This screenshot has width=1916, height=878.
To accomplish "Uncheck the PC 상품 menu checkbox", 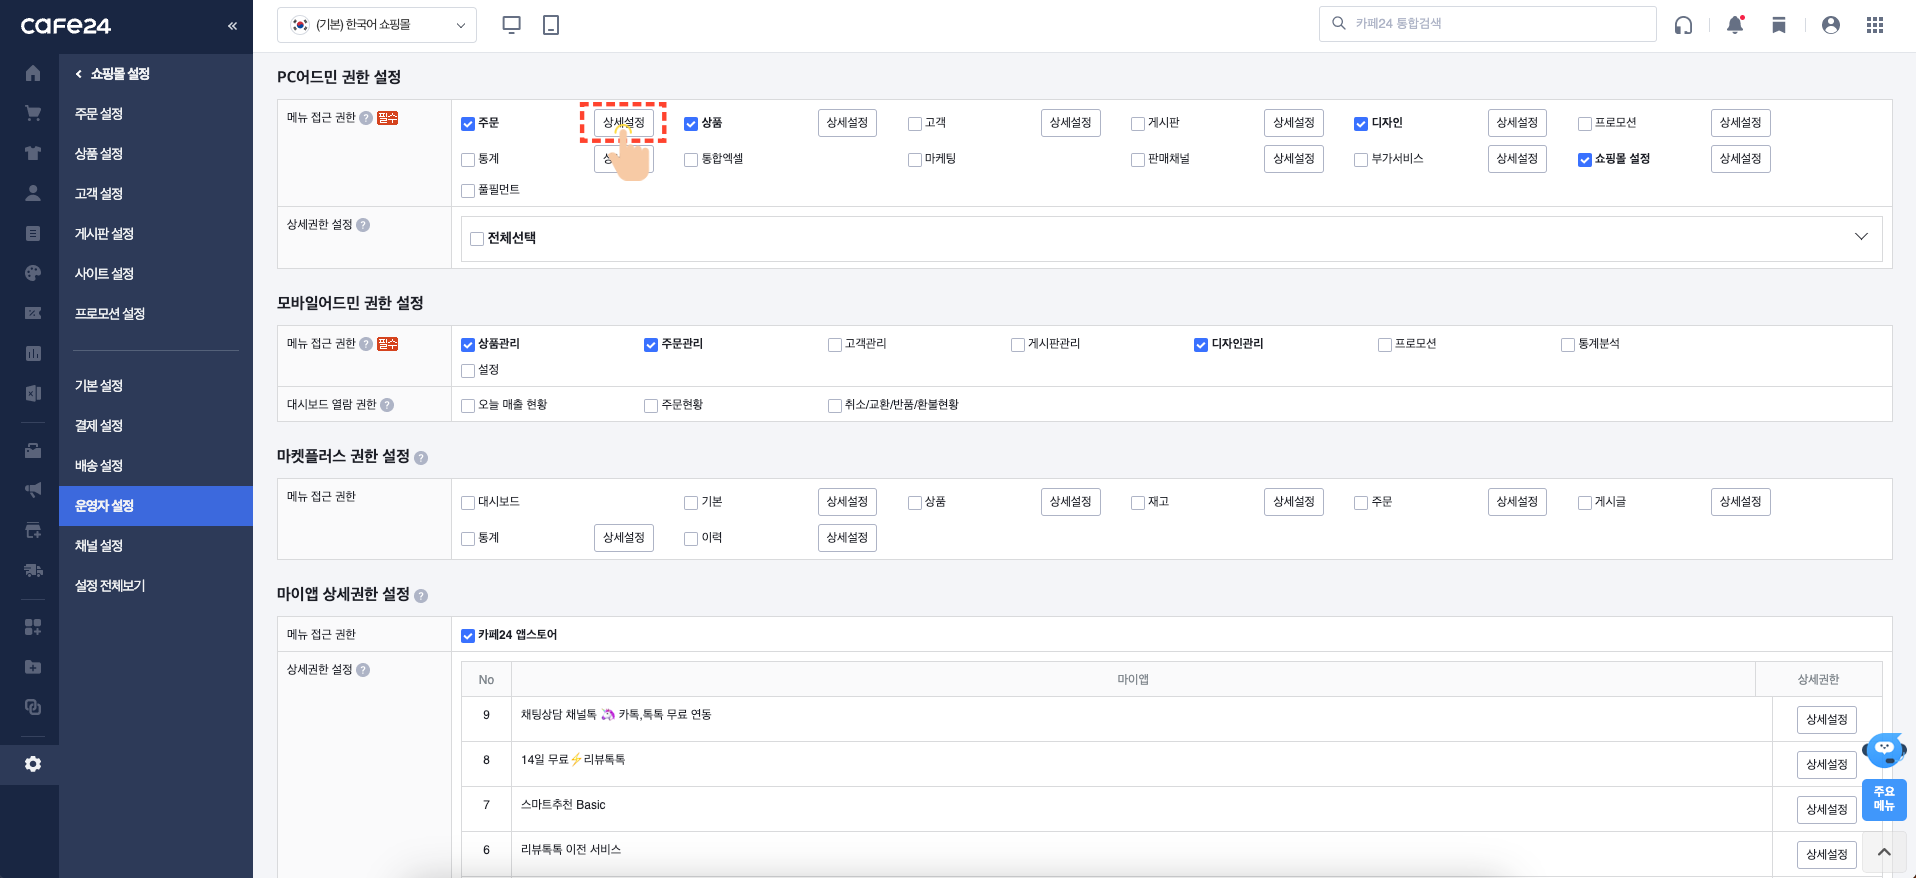I will 691,124.
